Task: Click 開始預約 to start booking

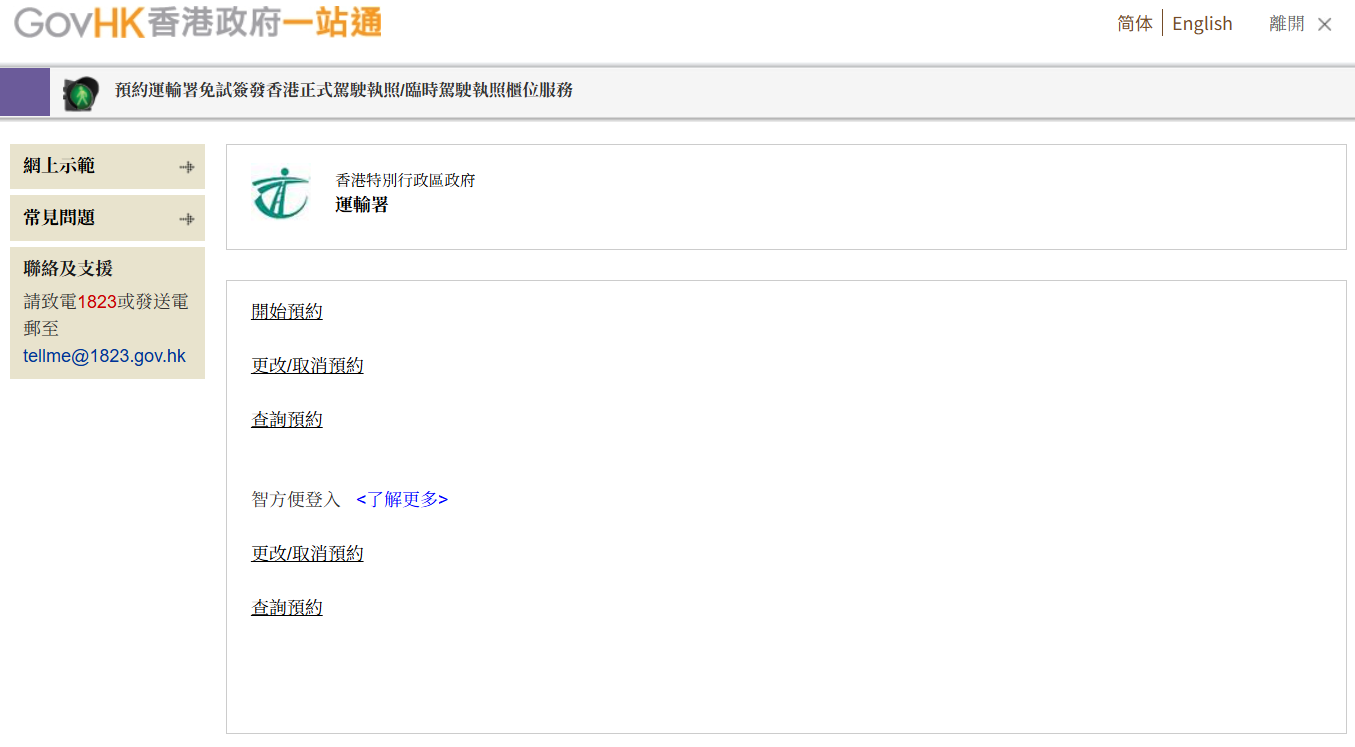Action: pyautogui.click(x=287, y=311)
